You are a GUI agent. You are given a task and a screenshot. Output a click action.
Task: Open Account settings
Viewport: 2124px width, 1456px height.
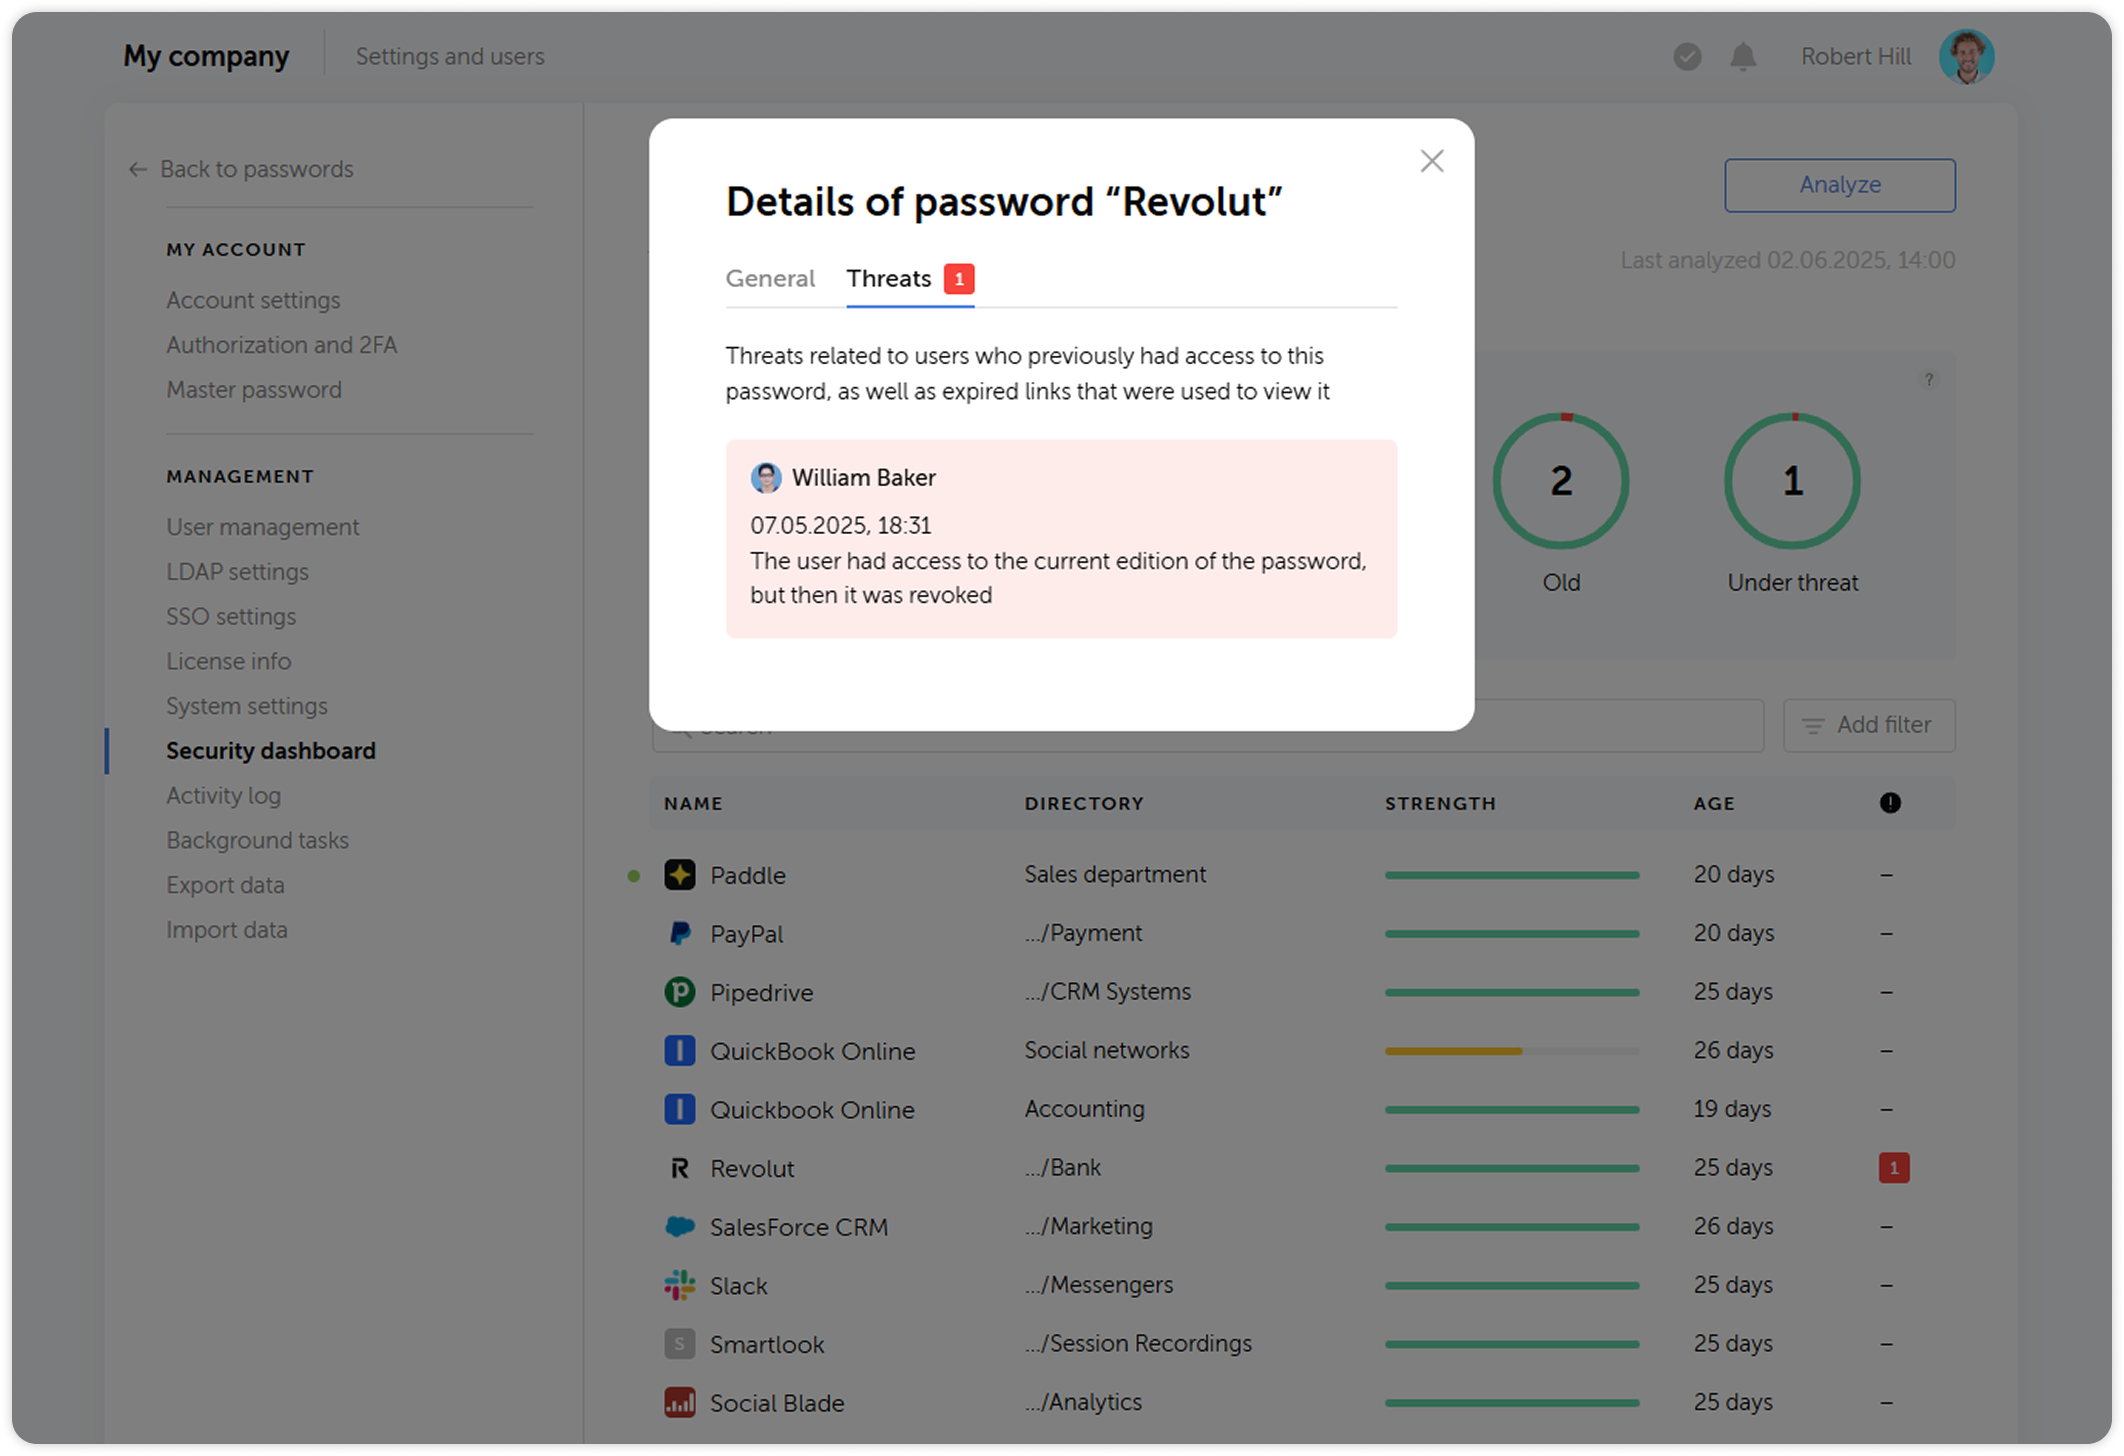[253, 300]
